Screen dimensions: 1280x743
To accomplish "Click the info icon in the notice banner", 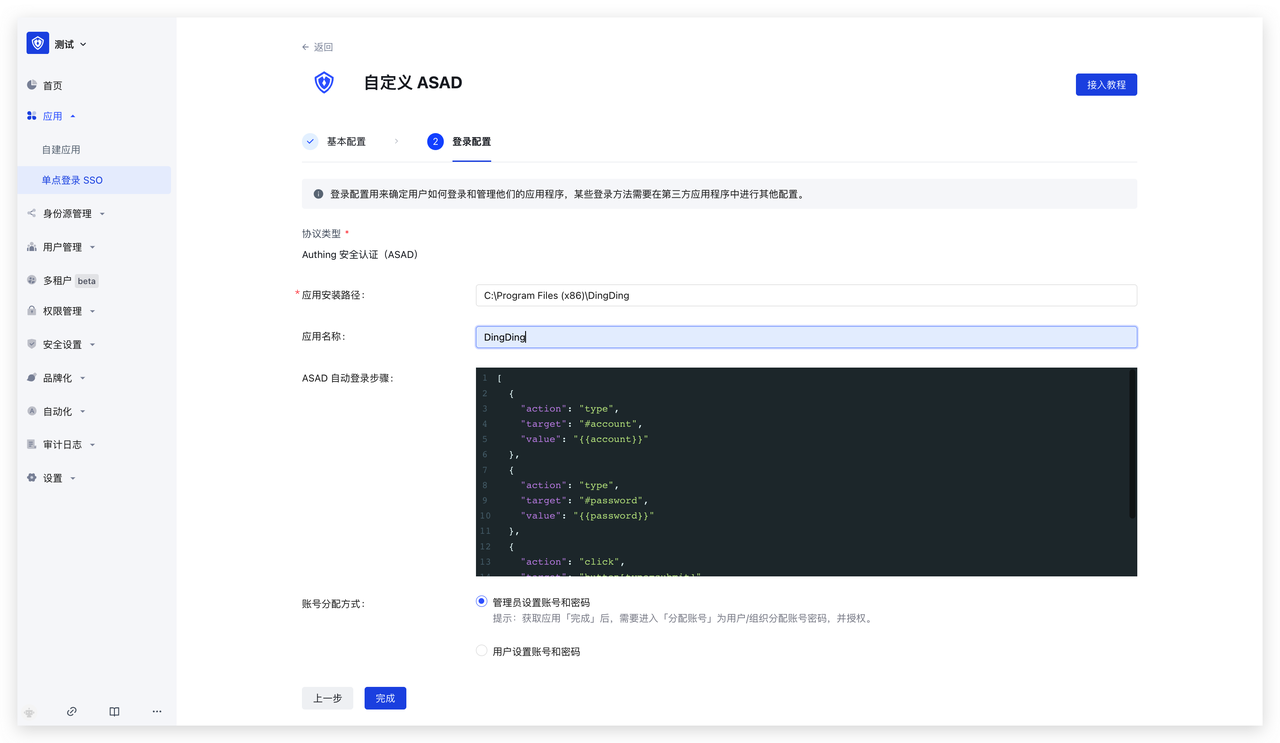I will (318, 194).
